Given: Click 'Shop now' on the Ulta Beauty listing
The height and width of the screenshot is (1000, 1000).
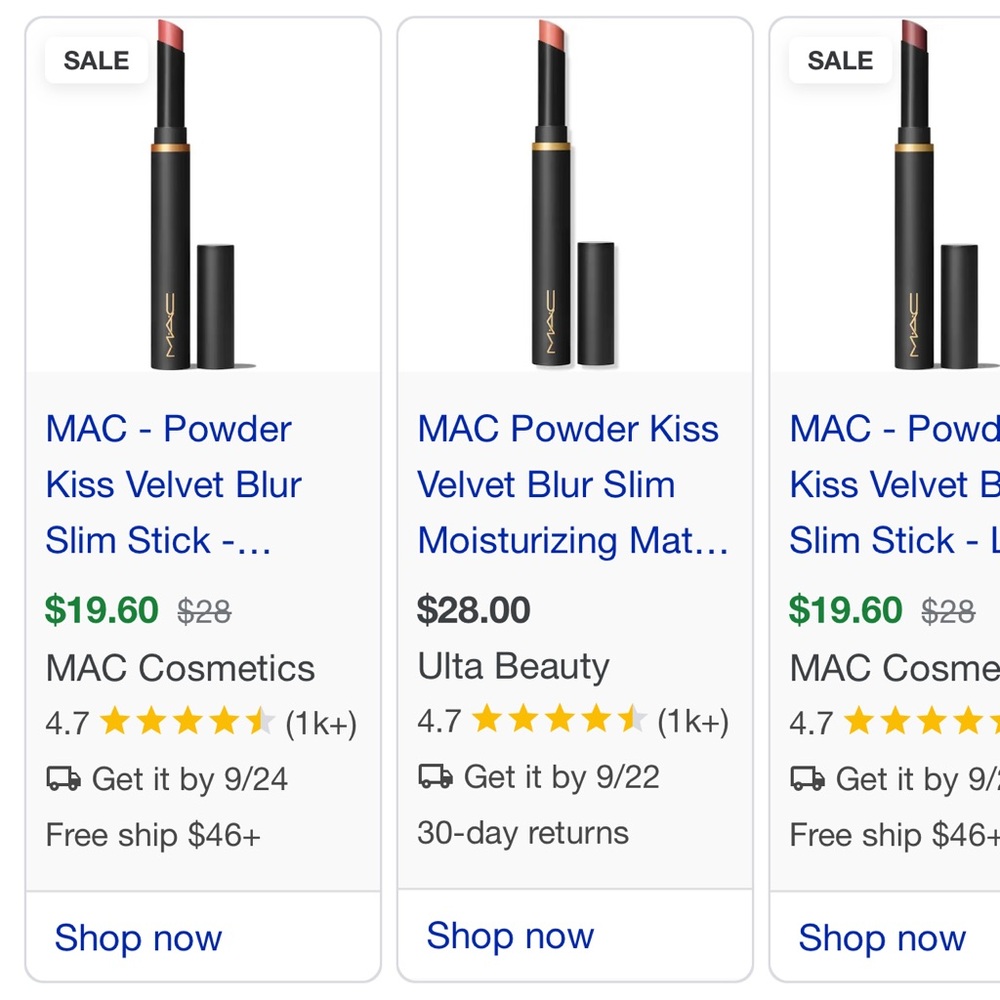Looking at the screenshot, I should point(511,936).
